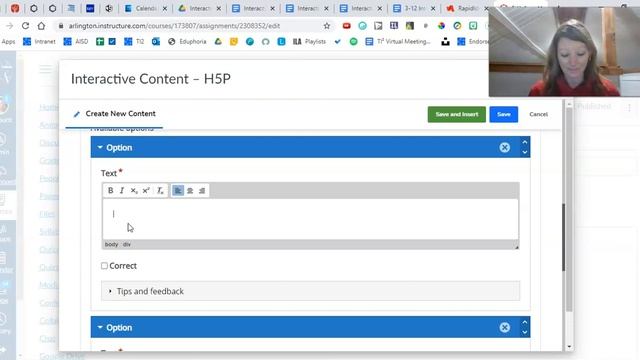Open the Playlists bookmark
Viewport: 640px width, 360px height.
(309, 42)
